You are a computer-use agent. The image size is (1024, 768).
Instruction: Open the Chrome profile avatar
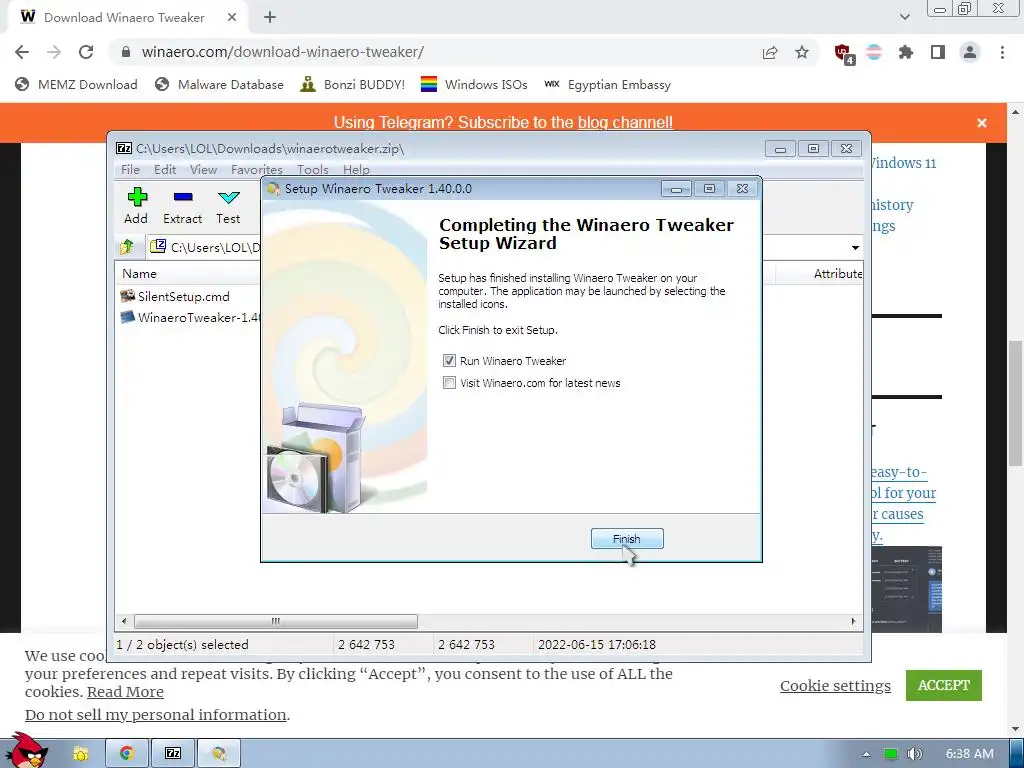click(970, 52)
